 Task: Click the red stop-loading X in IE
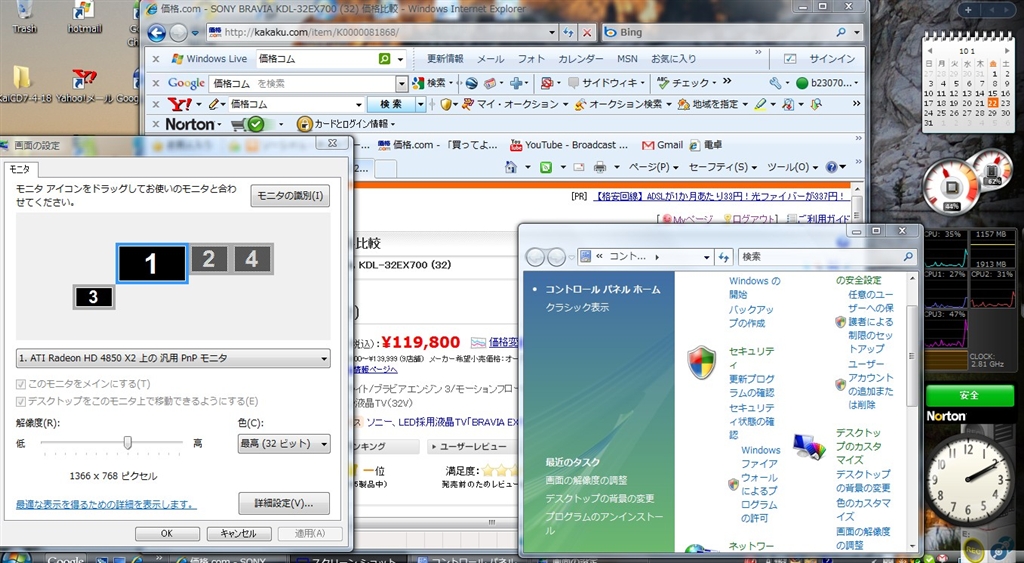(586, 32)
